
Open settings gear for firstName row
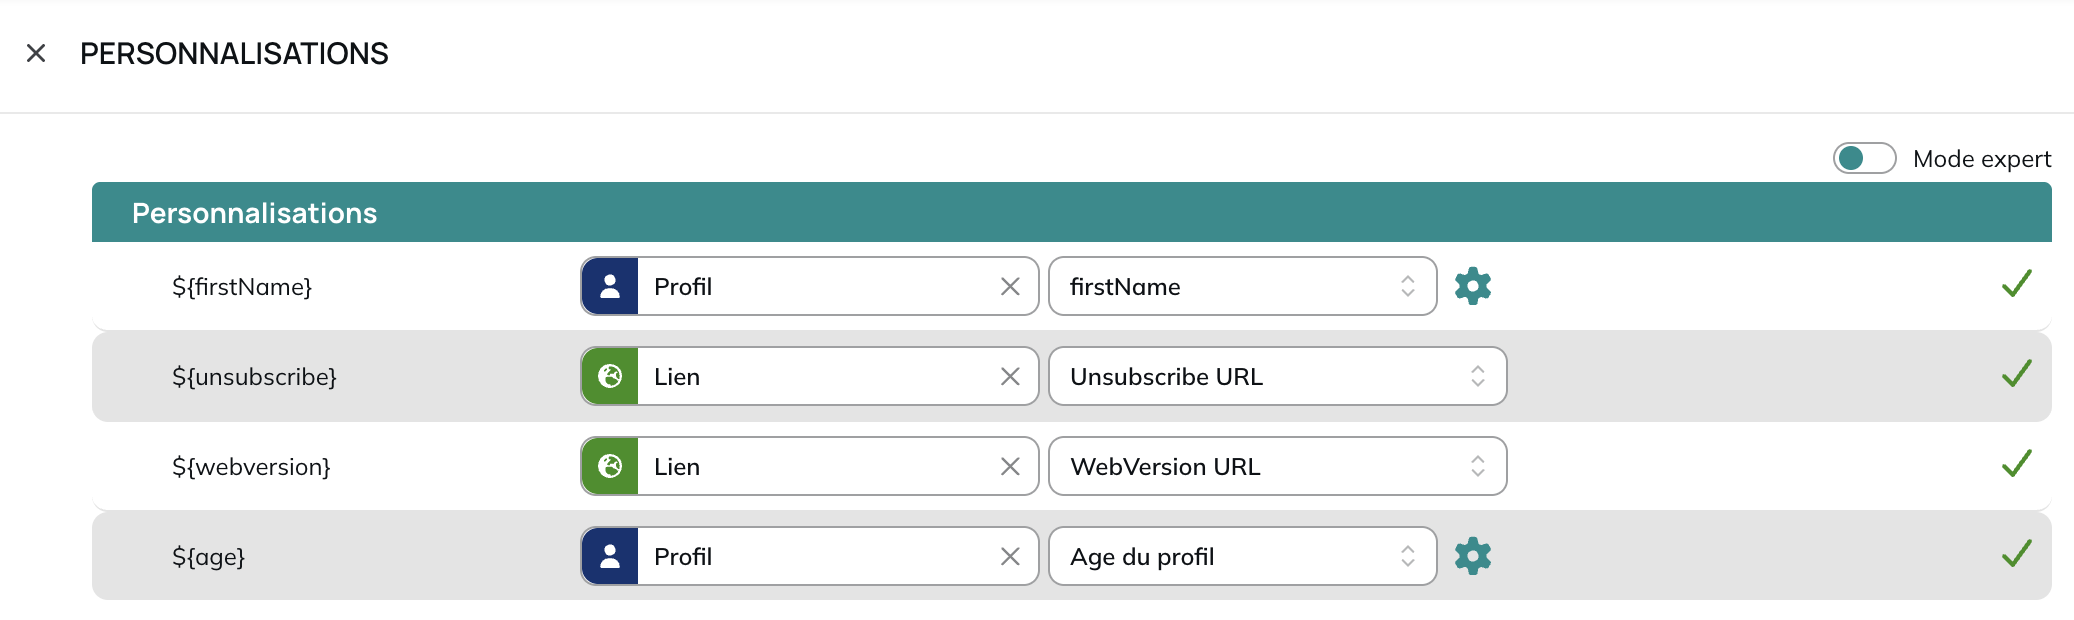pos(1473,286)
